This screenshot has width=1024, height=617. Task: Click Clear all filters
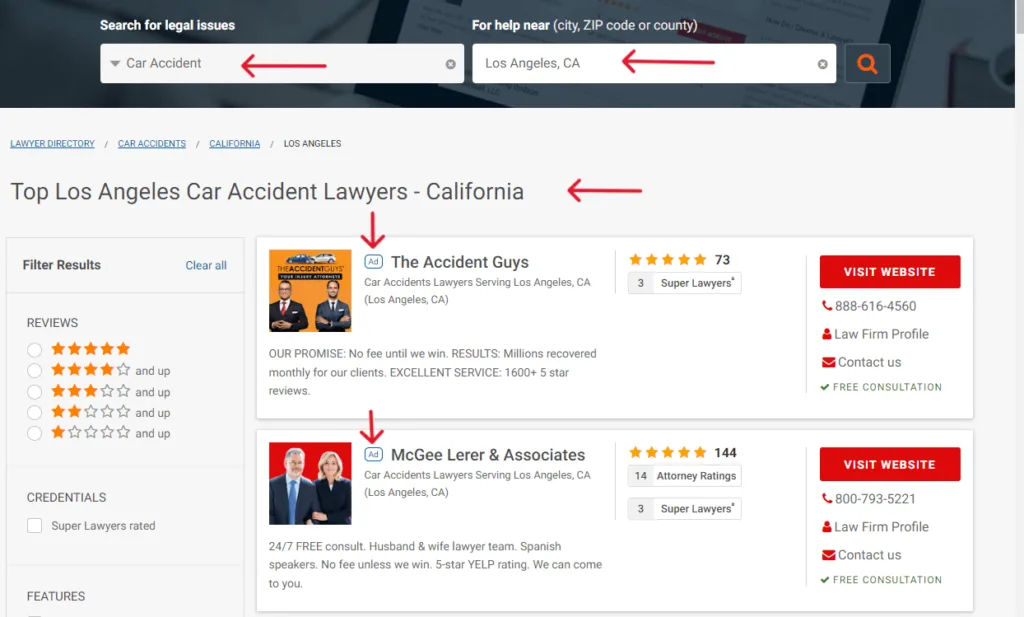[x=206, y=265]
